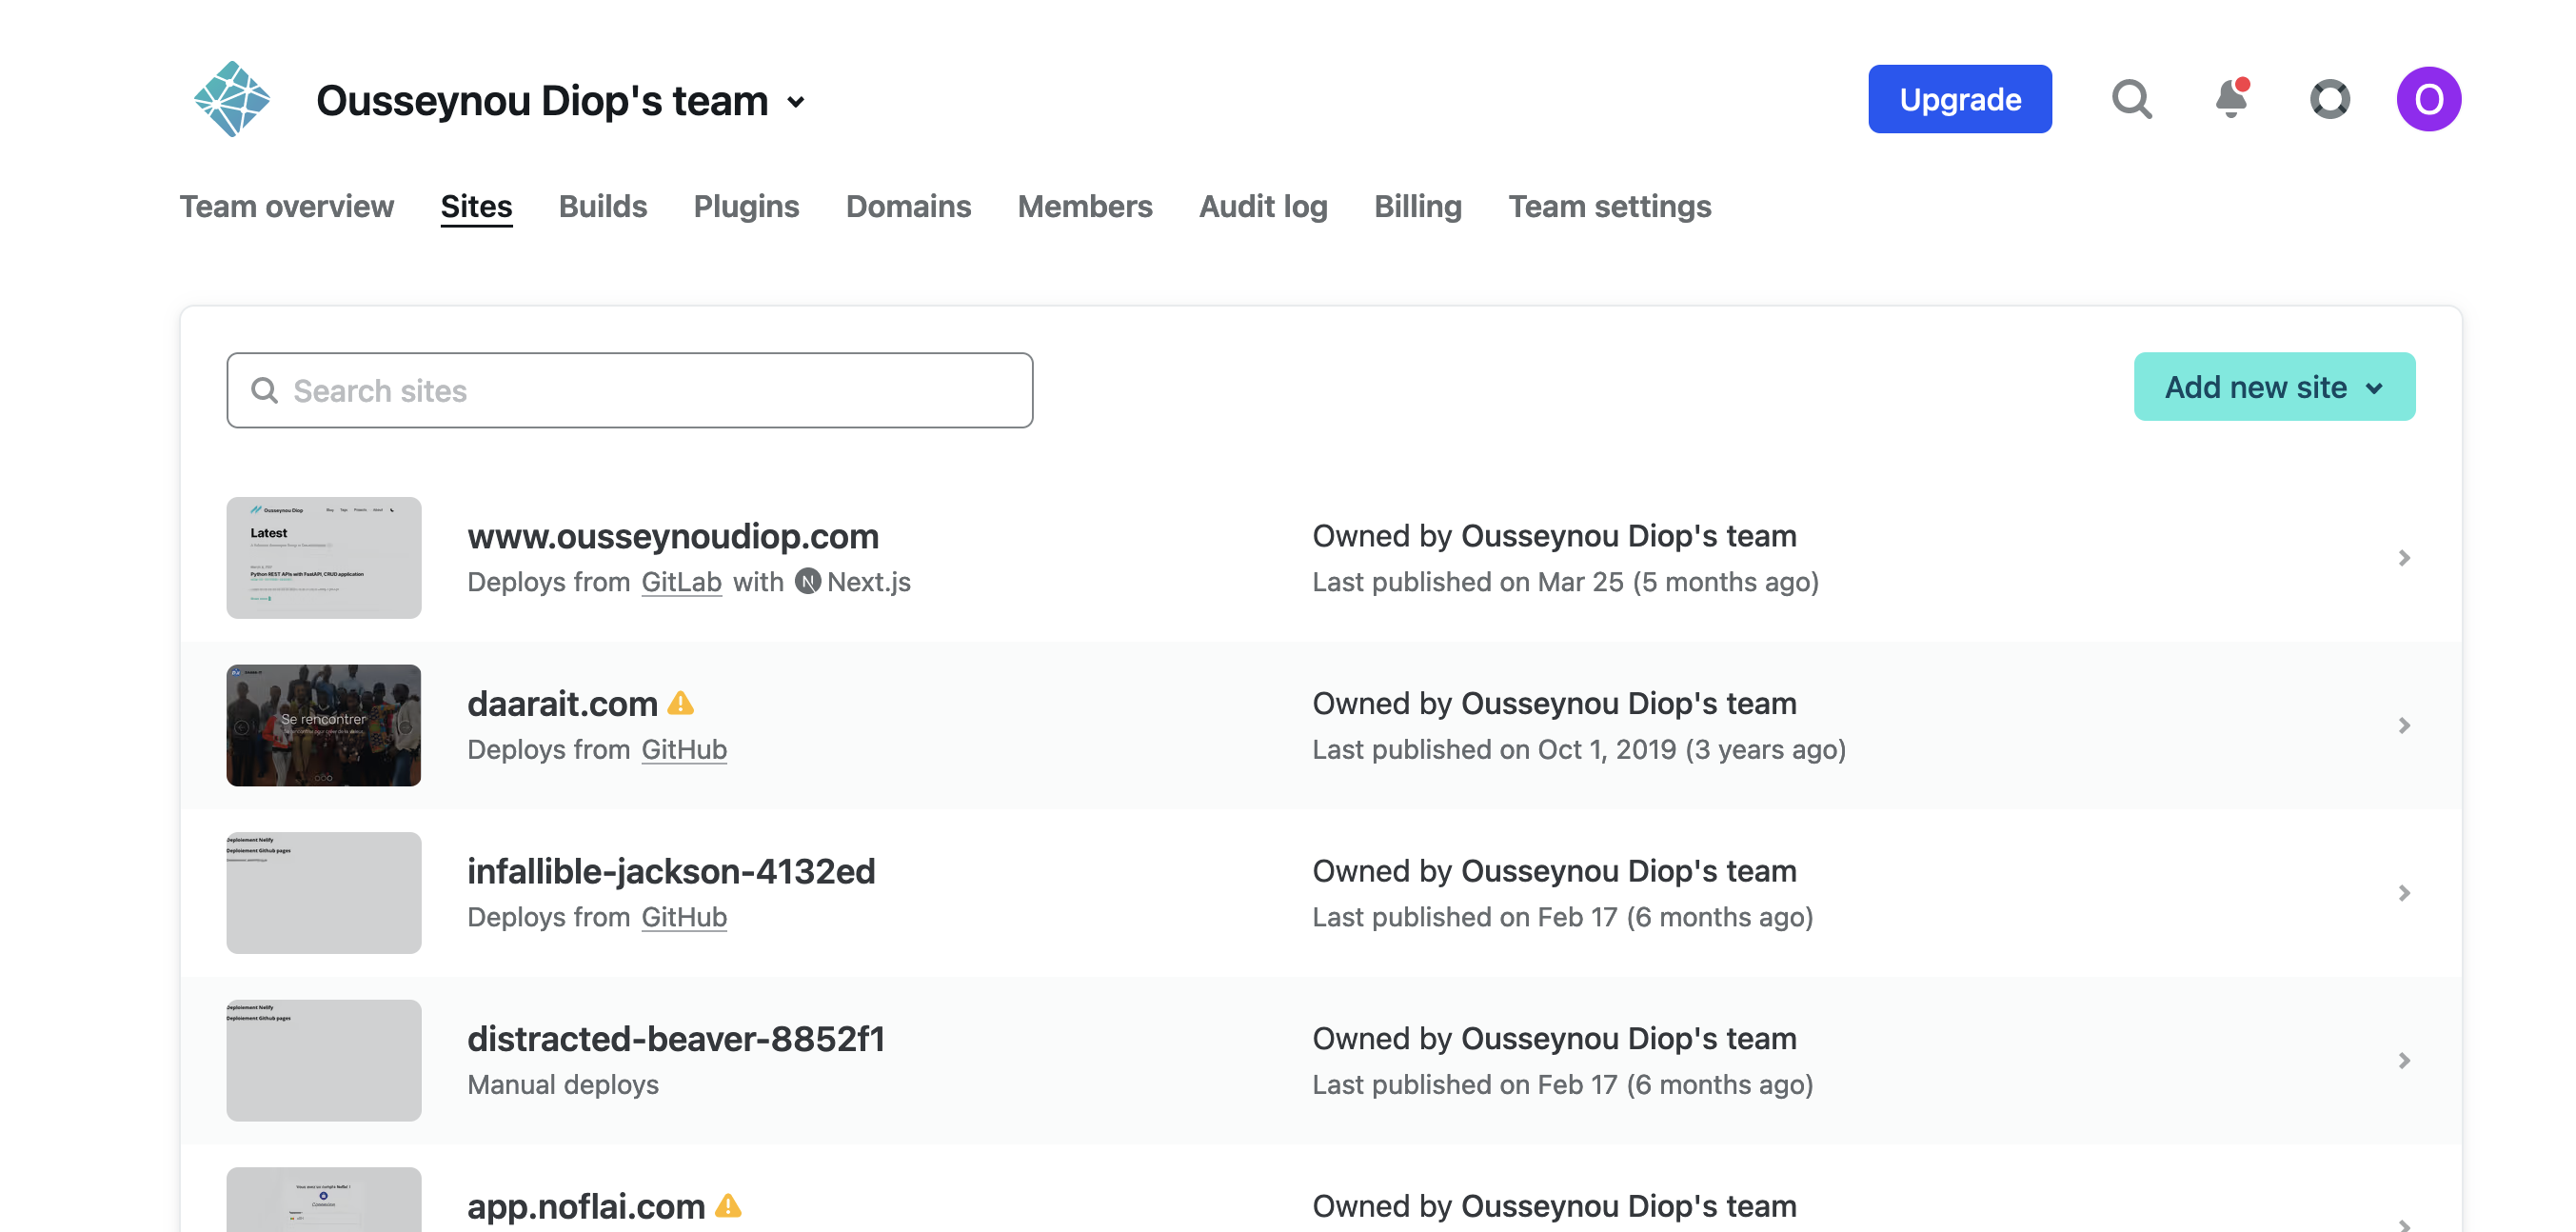The width and height of the screenshot is (2576, 1232).
Task: Open the Domains tab
Action: coord(908,206)
